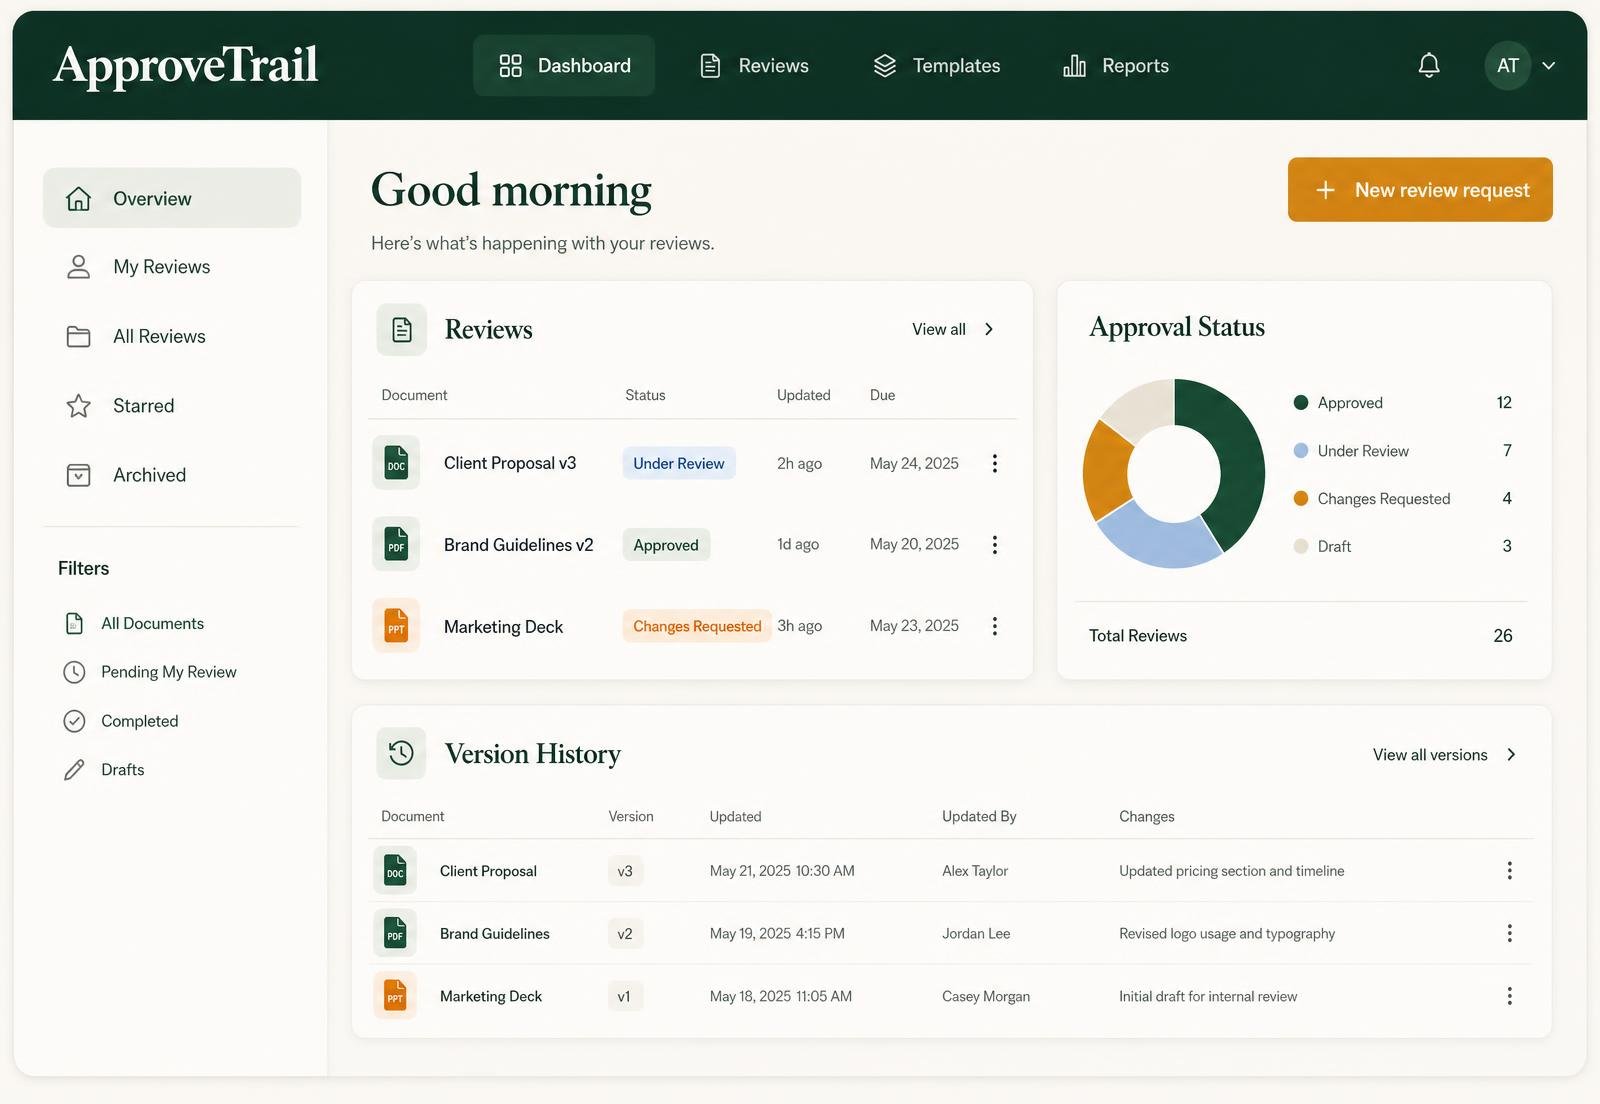
Task: Open options for Client Proposal version row
Action: point(1509,871)
